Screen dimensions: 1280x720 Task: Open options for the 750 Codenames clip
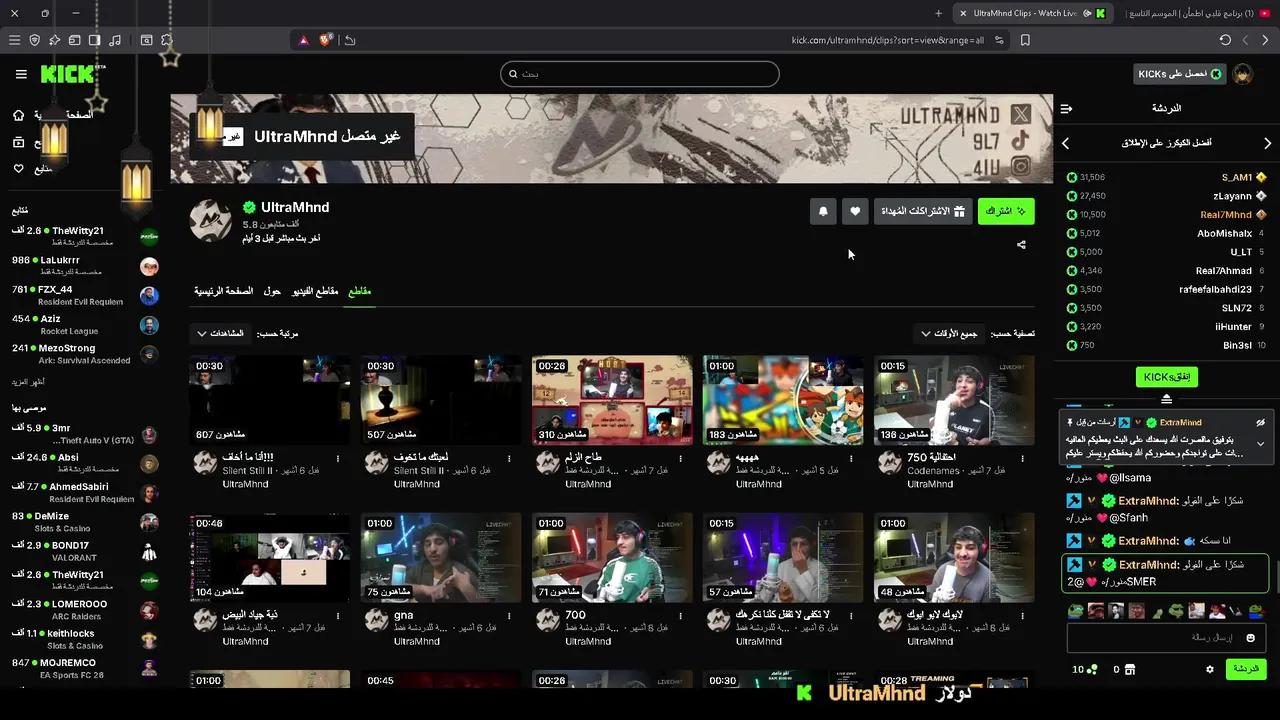click(1022, 458)
